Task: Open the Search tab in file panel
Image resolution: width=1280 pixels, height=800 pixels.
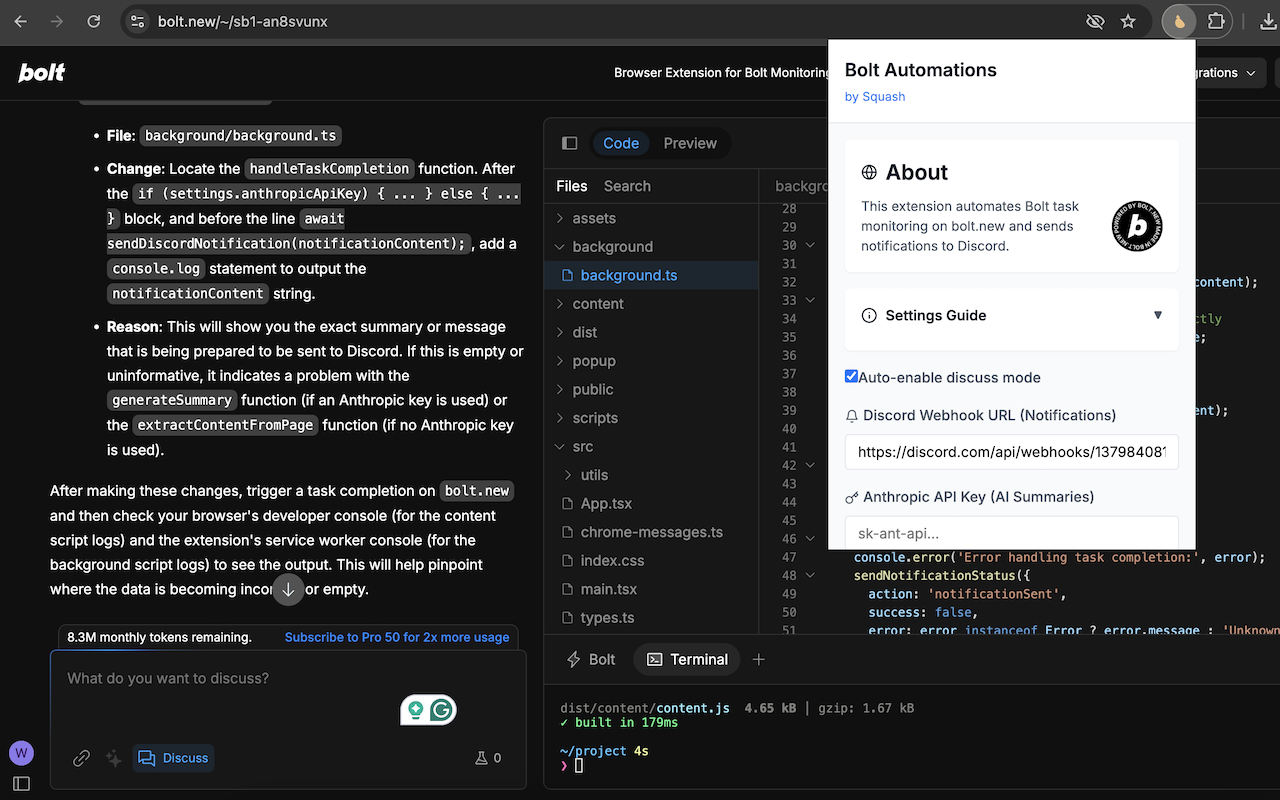Action: pos(627,186)
